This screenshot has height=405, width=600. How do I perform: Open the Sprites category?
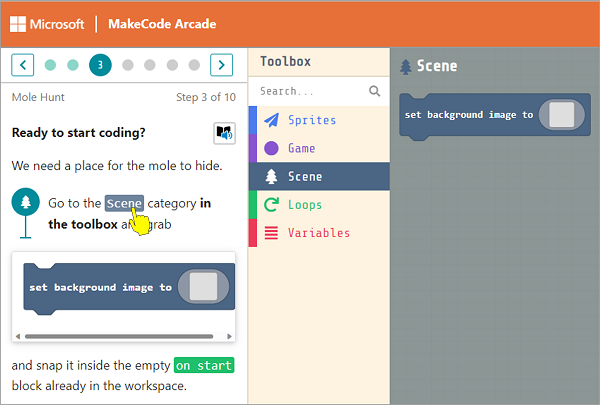[x=319, y=120]
